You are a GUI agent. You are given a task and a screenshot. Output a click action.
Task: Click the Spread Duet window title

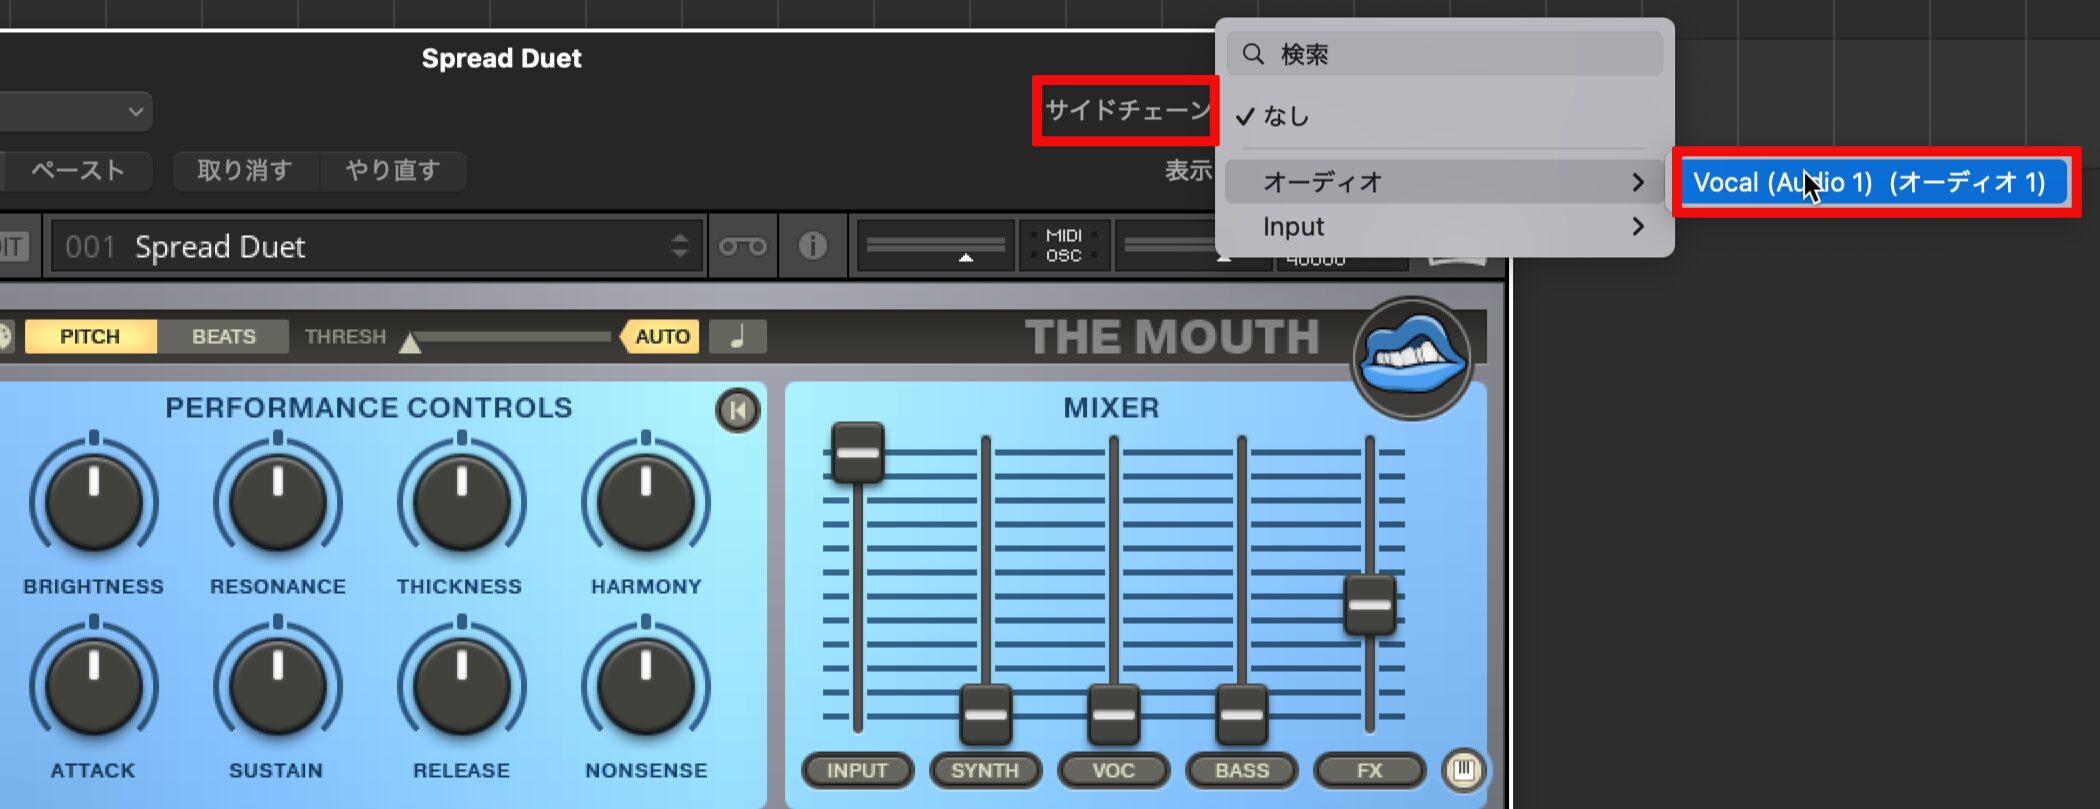pyautogui.click(x=501, y=58)
